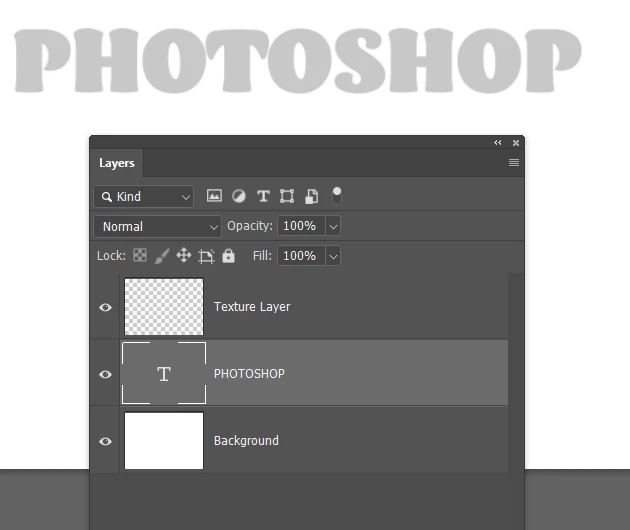This screenshot has width=630, height=530.
Task: Filter layers by smart objects icon
Action: [311, 196]
